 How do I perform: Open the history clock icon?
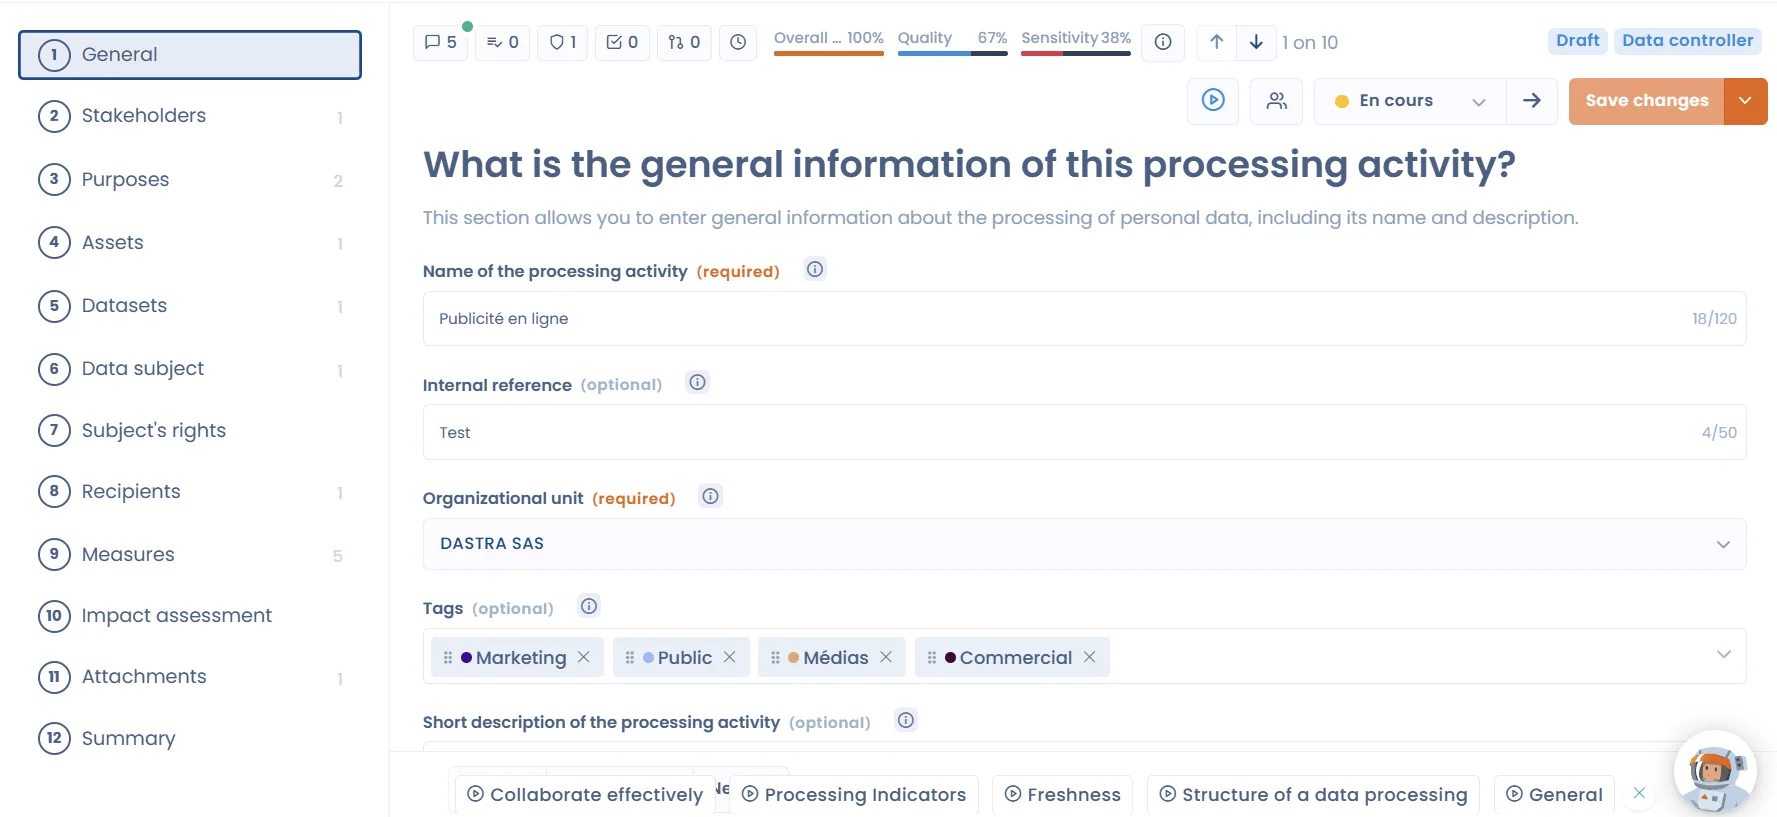pyautogui.click(x=738, y=42)
